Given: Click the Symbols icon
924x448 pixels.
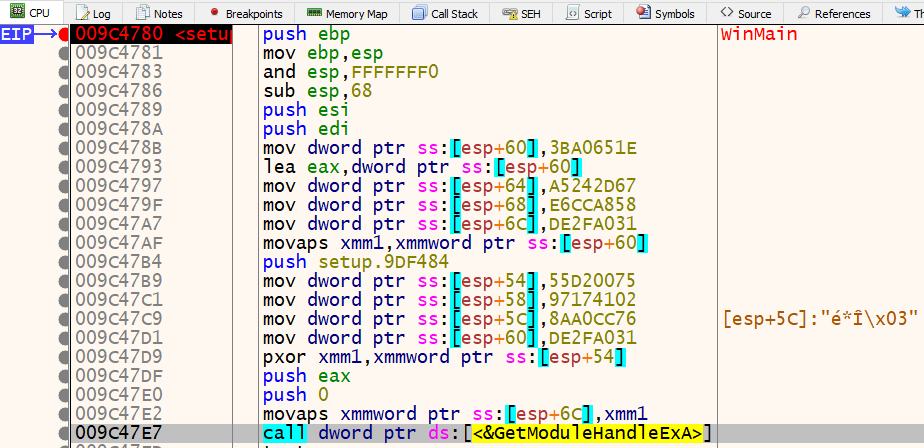Looking at the screenshot, I should tap(644, 12).
